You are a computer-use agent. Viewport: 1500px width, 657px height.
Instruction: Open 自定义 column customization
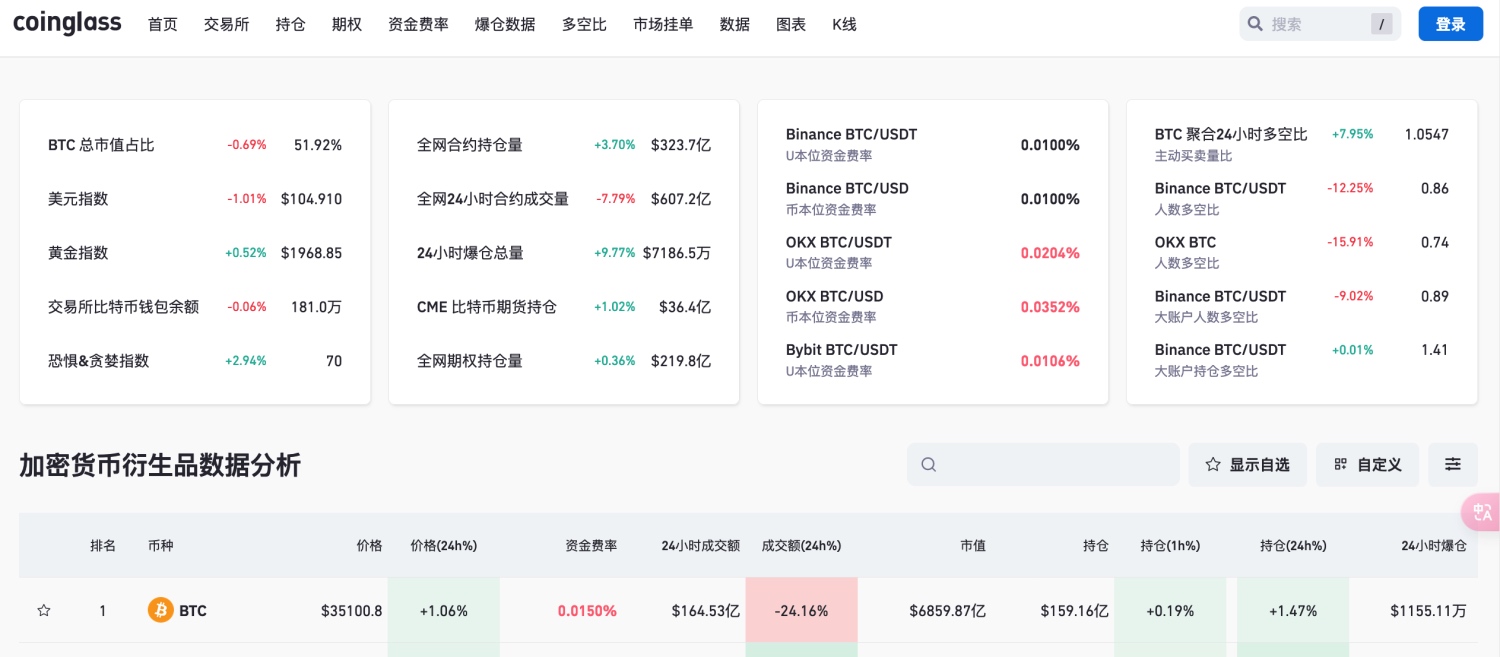tap(1367, 464)
